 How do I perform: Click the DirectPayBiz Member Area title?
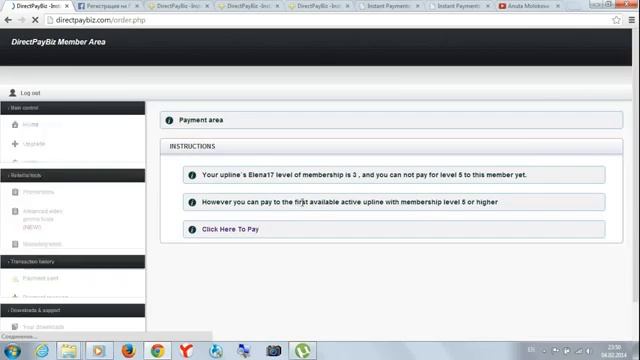pyautogui.click(x=58, y=42)
